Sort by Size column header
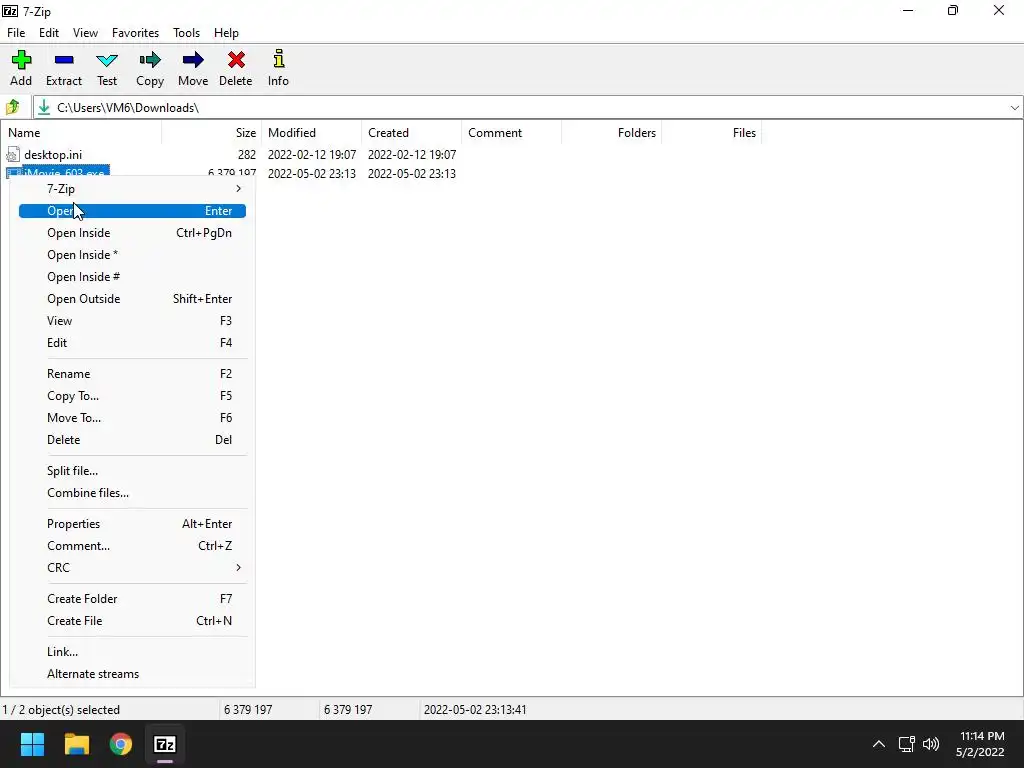The image size is (1024, 768). (x=212, y=133)
